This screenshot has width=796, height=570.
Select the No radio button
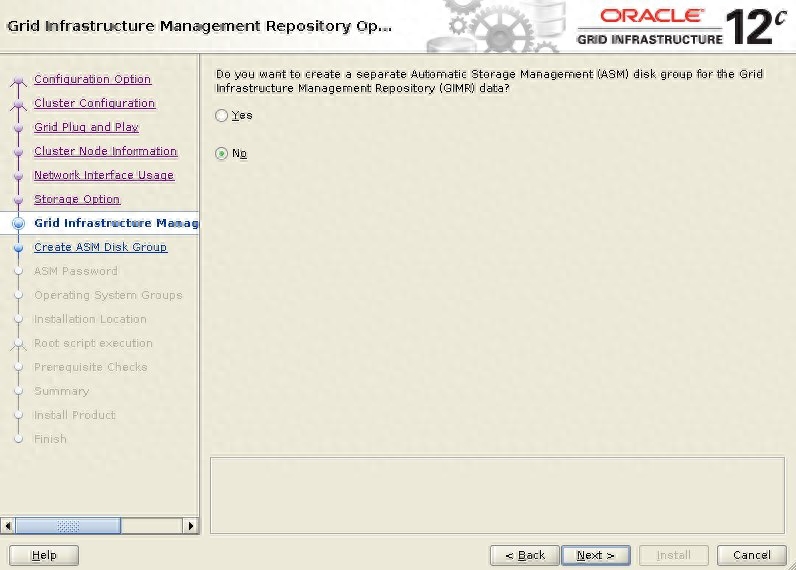[222, 154]
